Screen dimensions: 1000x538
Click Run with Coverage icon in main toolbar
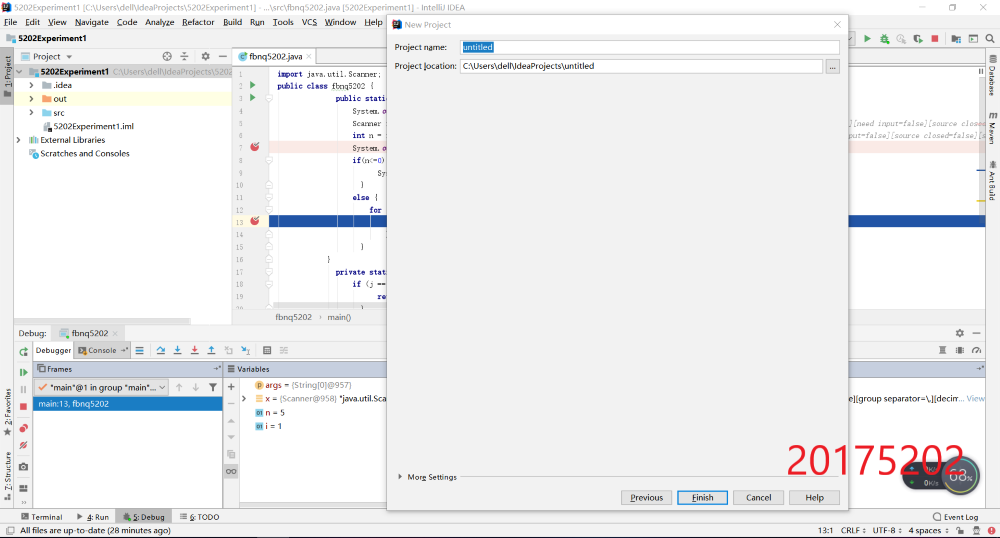(918, 39)
